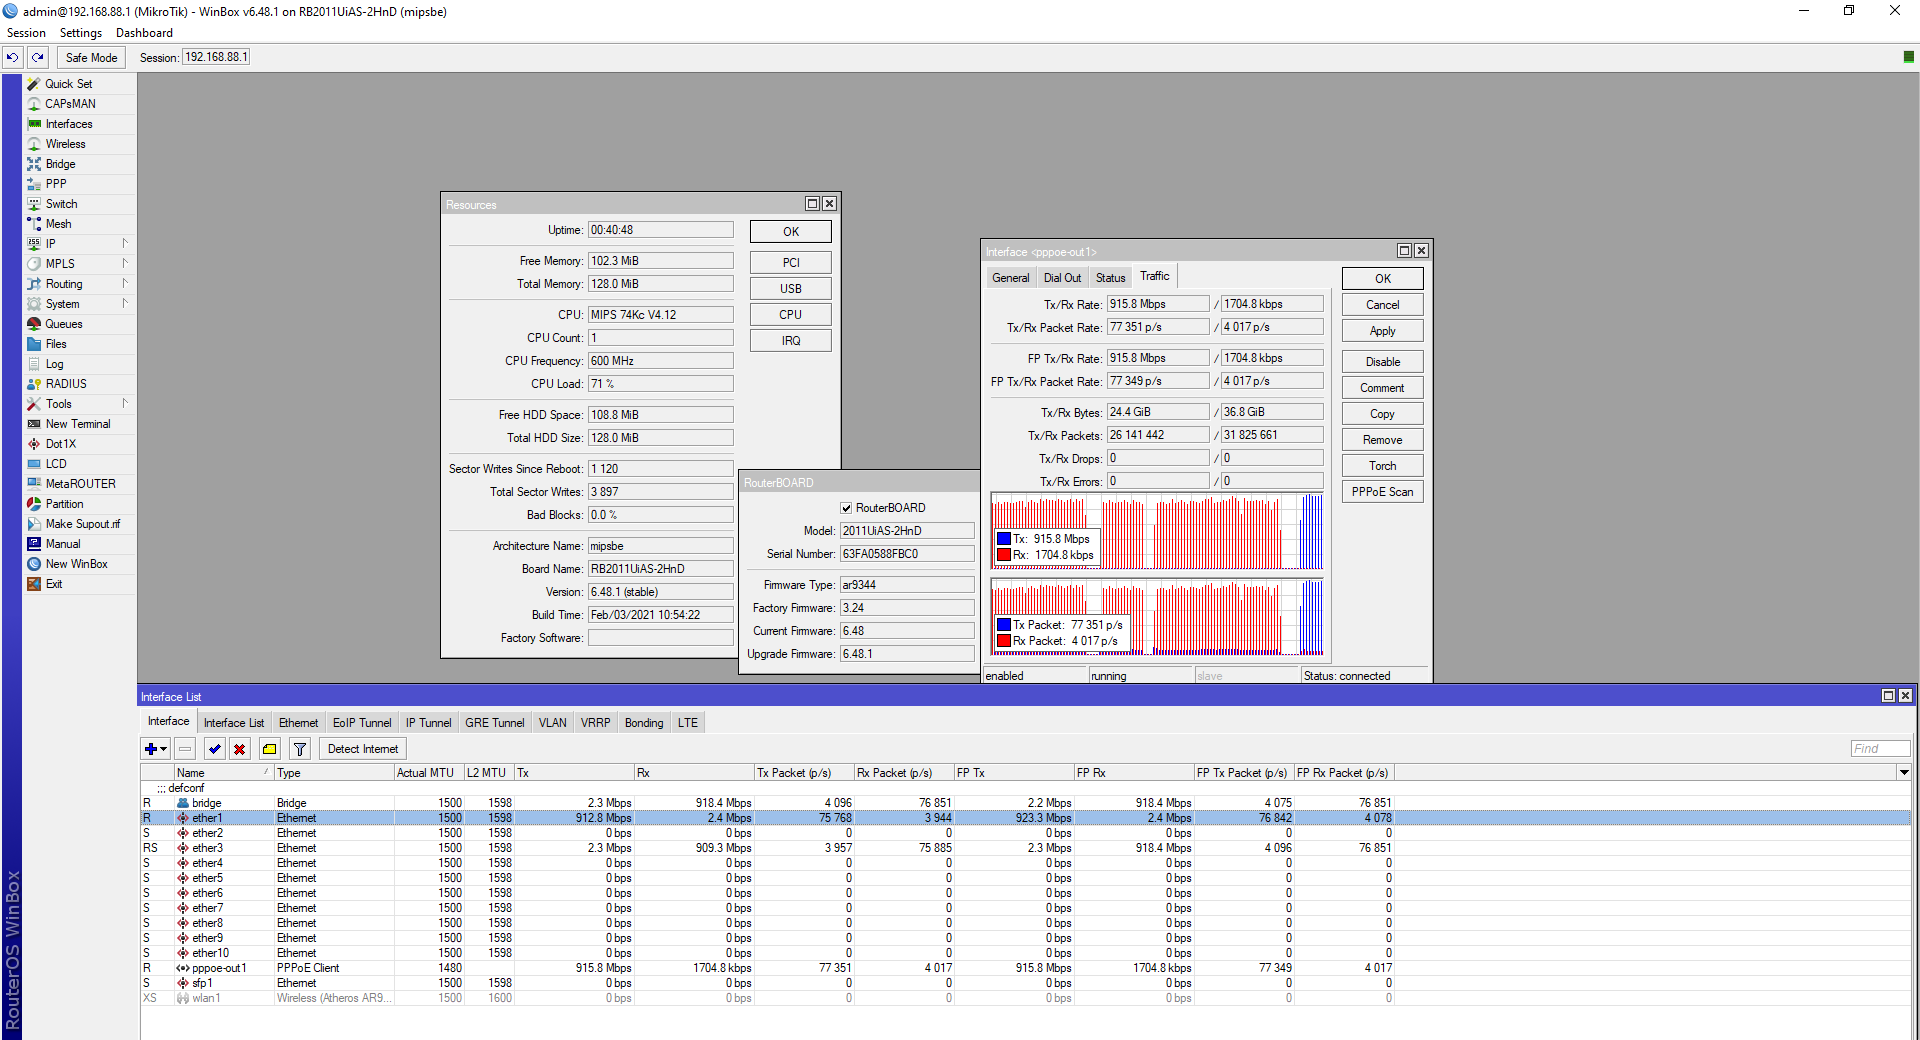
Task: Open the Switch sidebar item
Action: pos(61,204)
